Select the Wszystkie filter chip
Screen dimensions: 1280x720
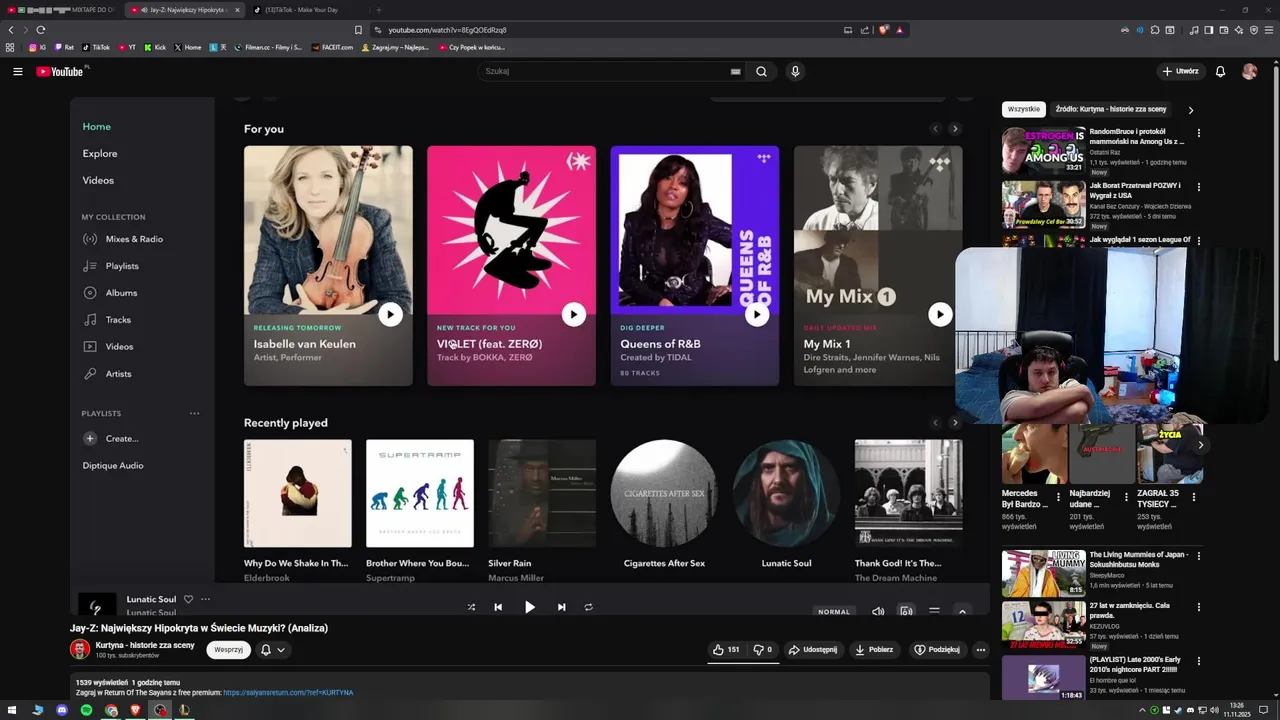click(1024, 109)
